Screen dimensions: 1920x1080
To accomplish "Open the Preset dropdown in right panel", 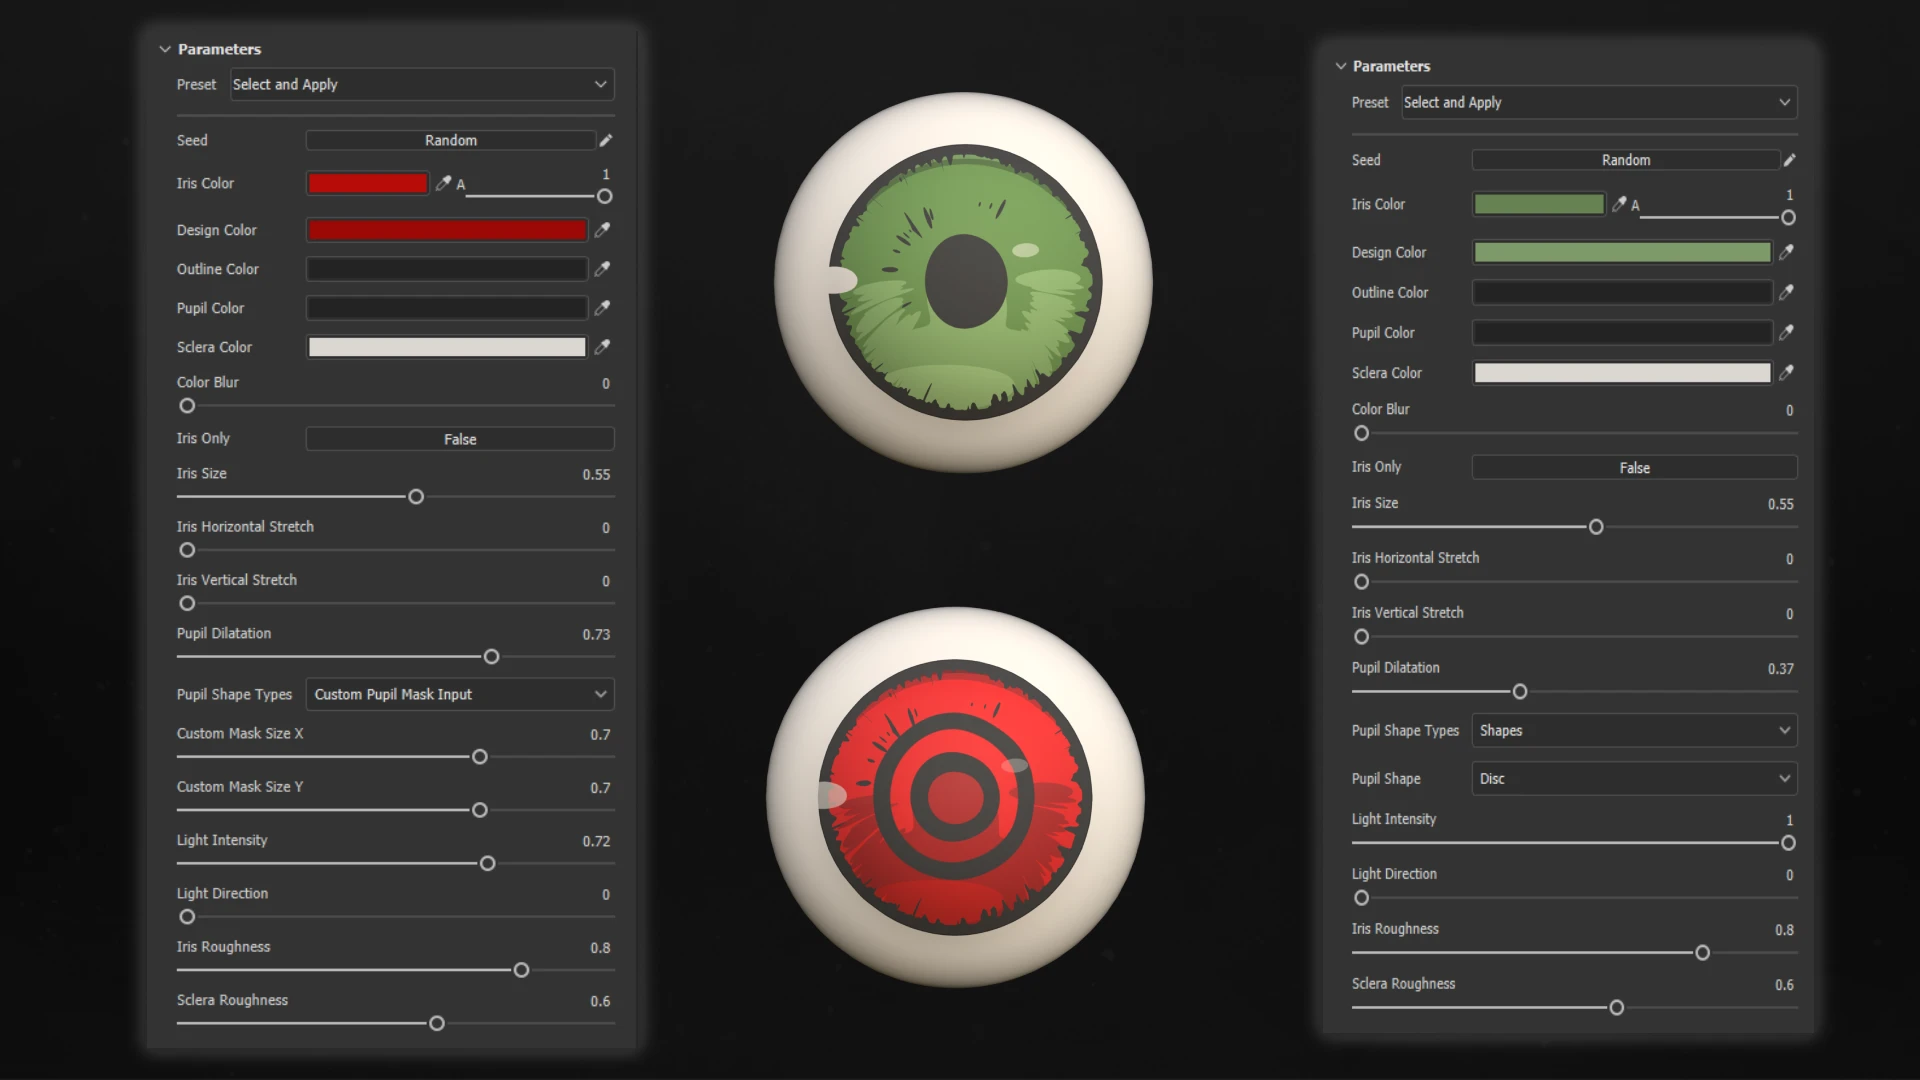I will (x=1598, y=102).
